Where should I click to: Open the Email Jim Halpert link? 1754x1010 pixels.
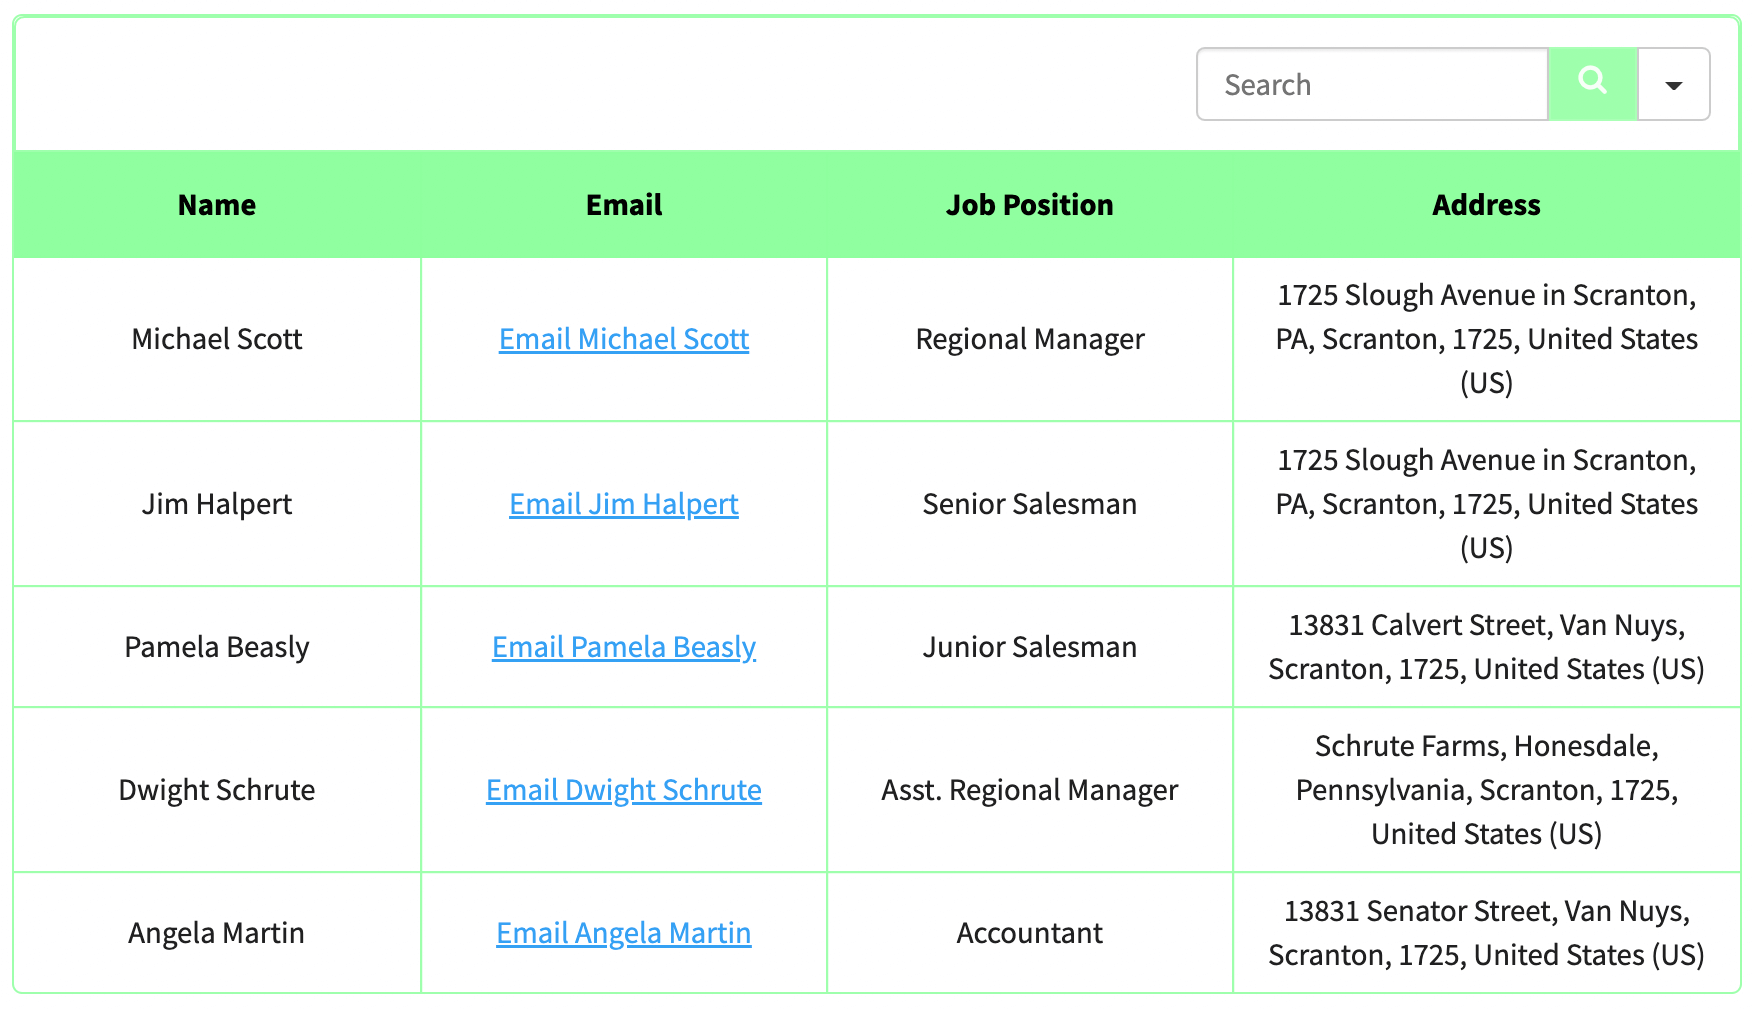624,504
